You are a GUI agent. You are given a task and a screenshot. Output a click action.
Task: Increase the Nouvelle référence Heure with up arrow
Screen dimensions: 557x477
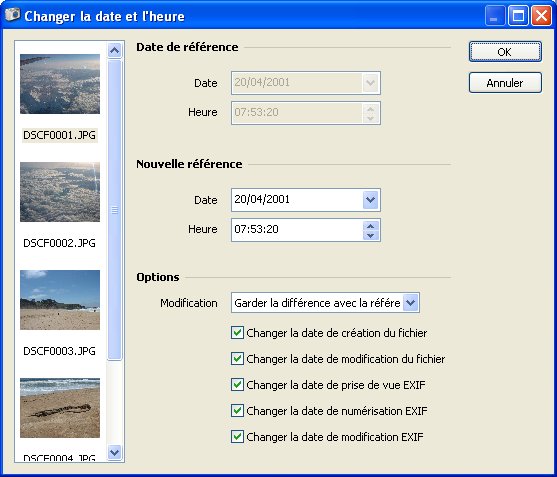[371, 226]
